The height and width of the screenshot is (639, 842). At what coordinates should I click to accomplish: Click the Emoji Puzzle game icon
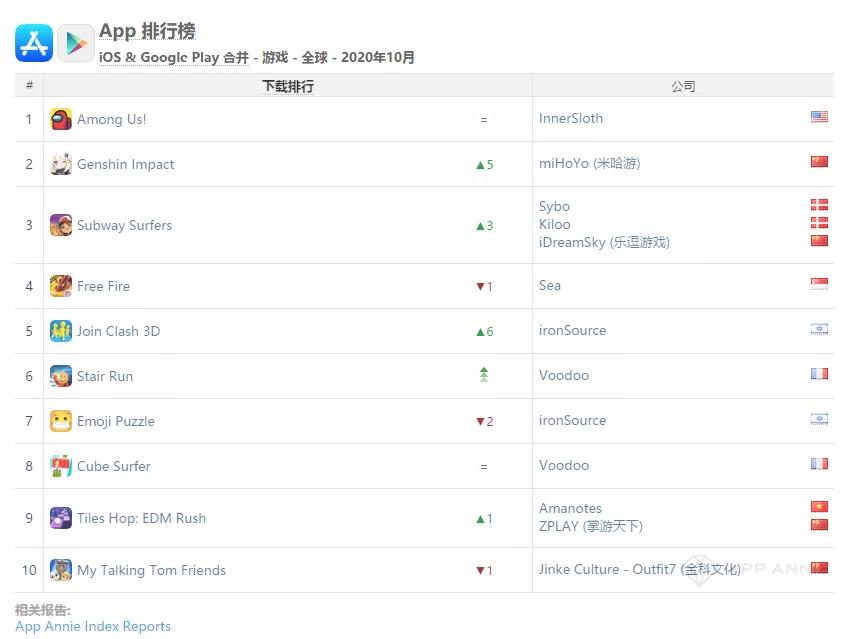tap(61, 421)
